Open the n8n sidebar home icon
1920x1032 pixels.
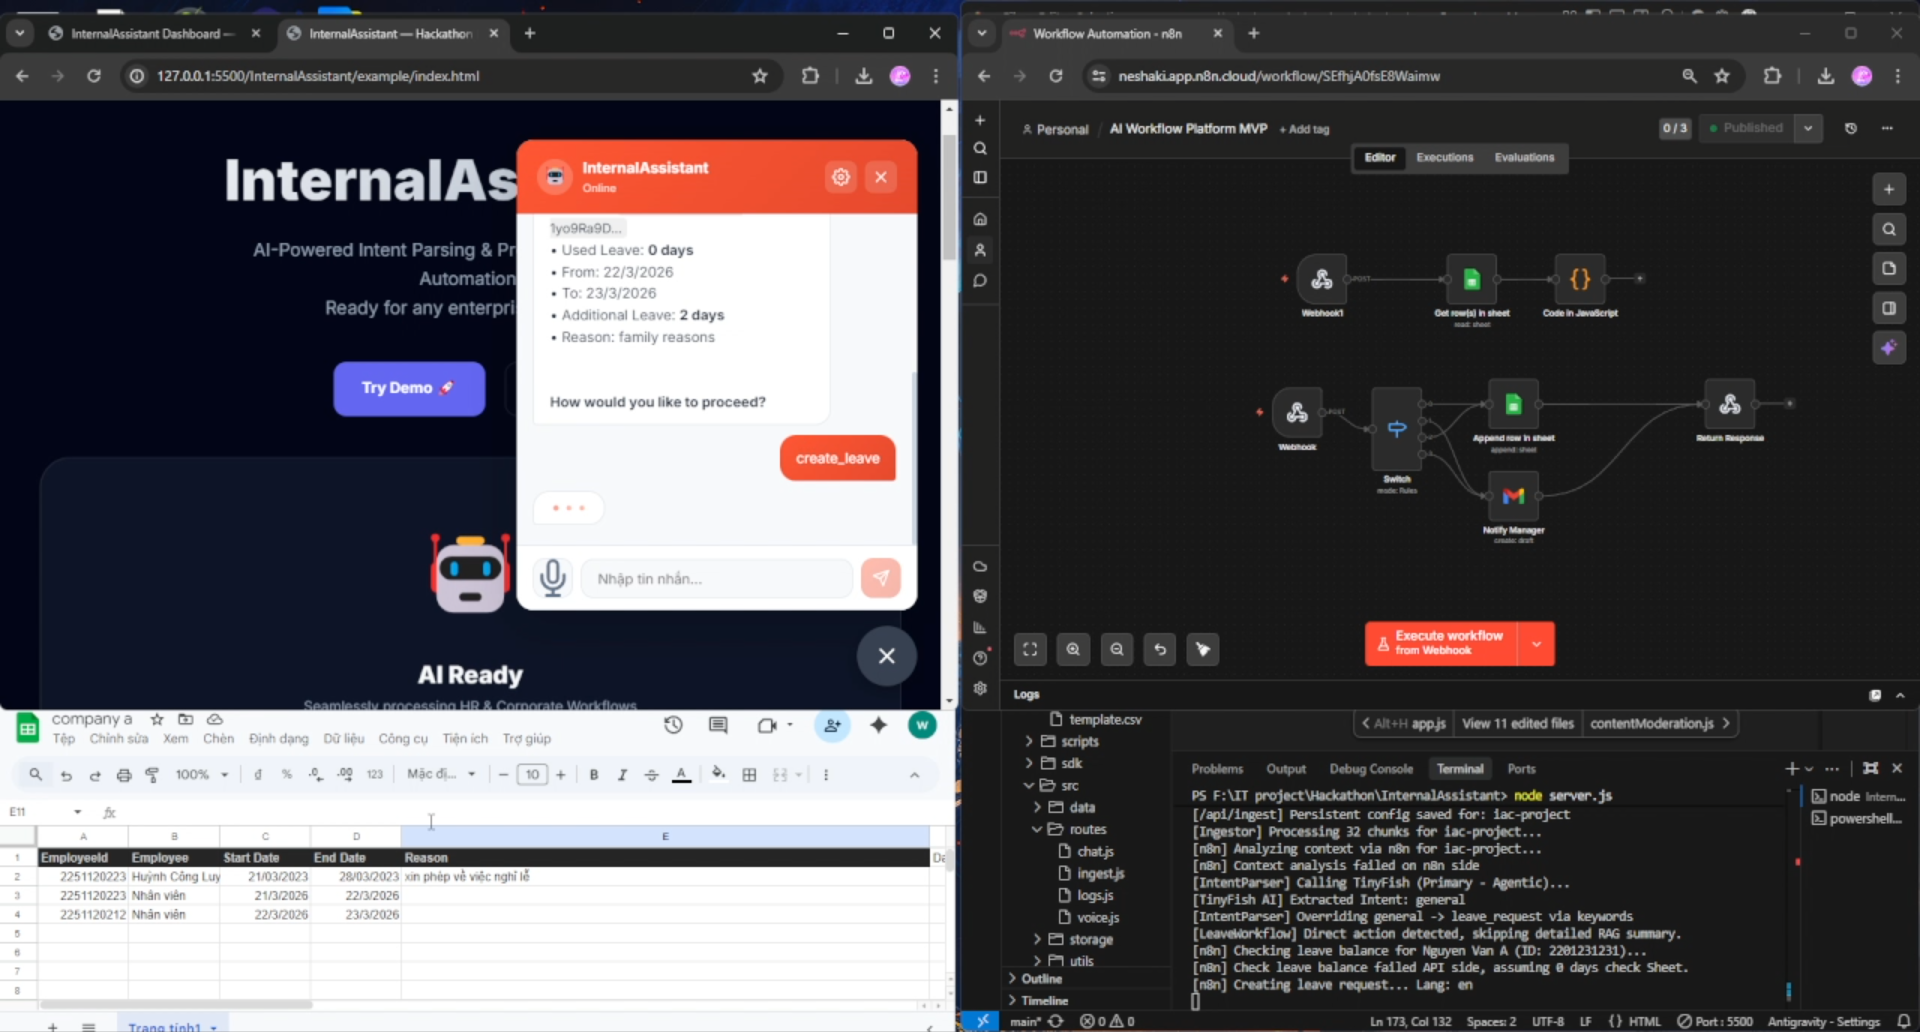[x=980, y=219]
